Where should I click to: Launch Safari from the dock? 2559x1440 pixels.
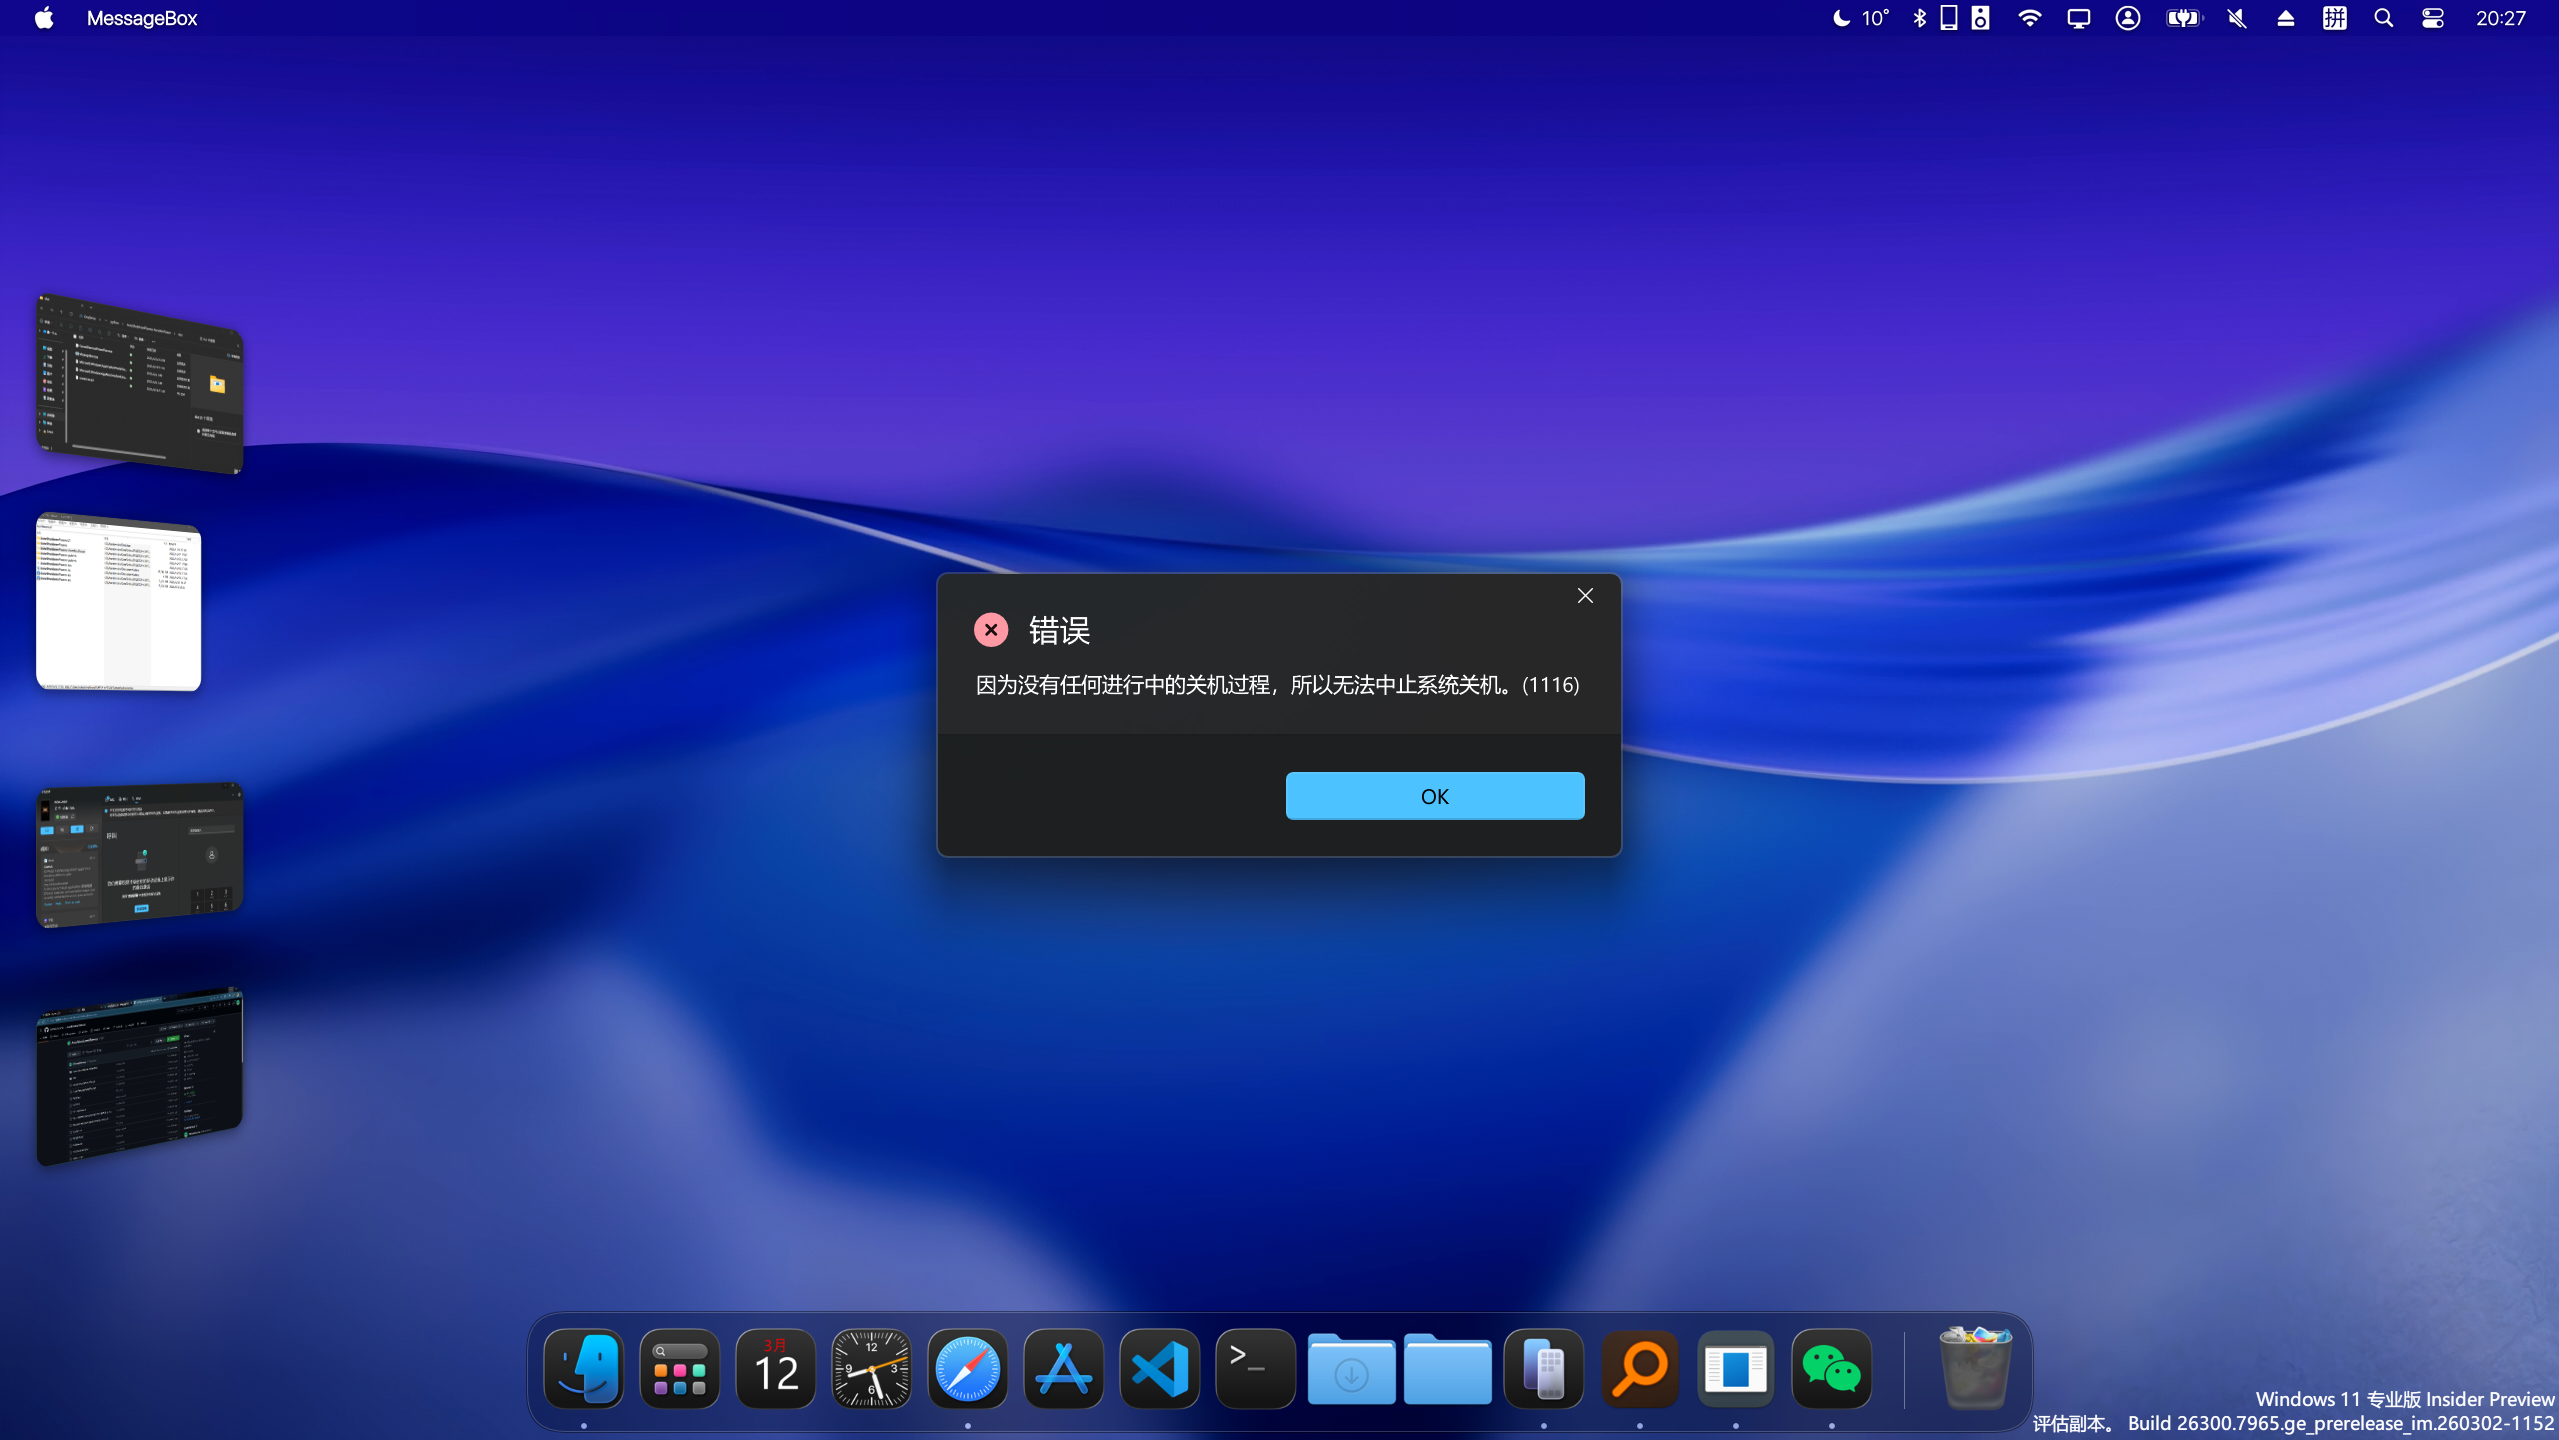point(967,1369)
